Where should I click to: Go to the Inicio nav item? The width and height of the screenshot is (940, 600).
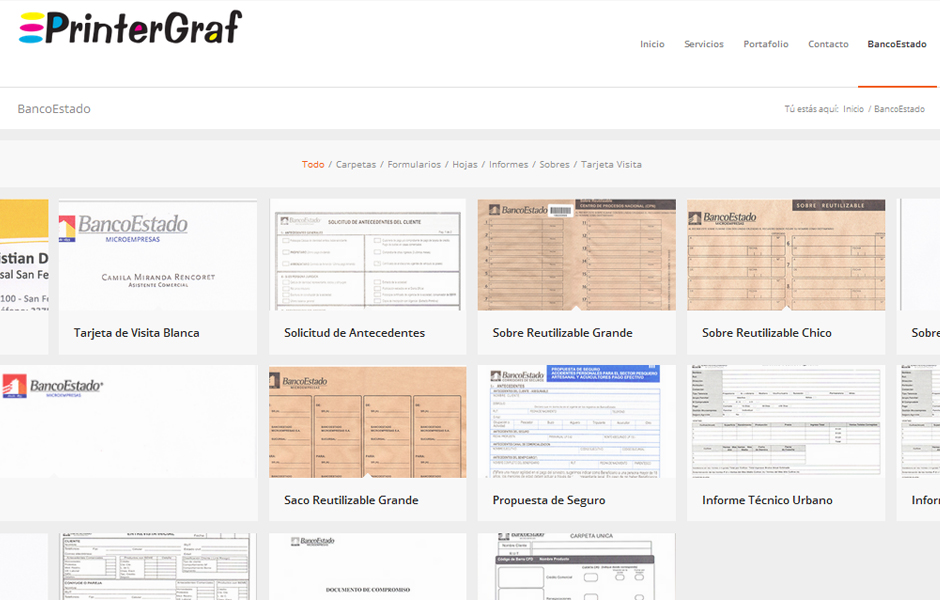[x=652, y=44]
